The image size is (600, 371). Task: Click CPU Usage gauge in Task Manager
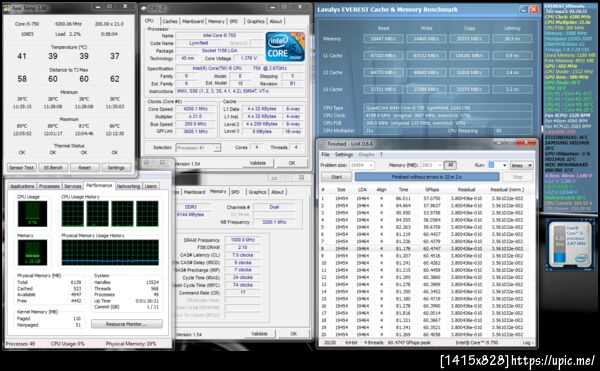pos(32,214)
